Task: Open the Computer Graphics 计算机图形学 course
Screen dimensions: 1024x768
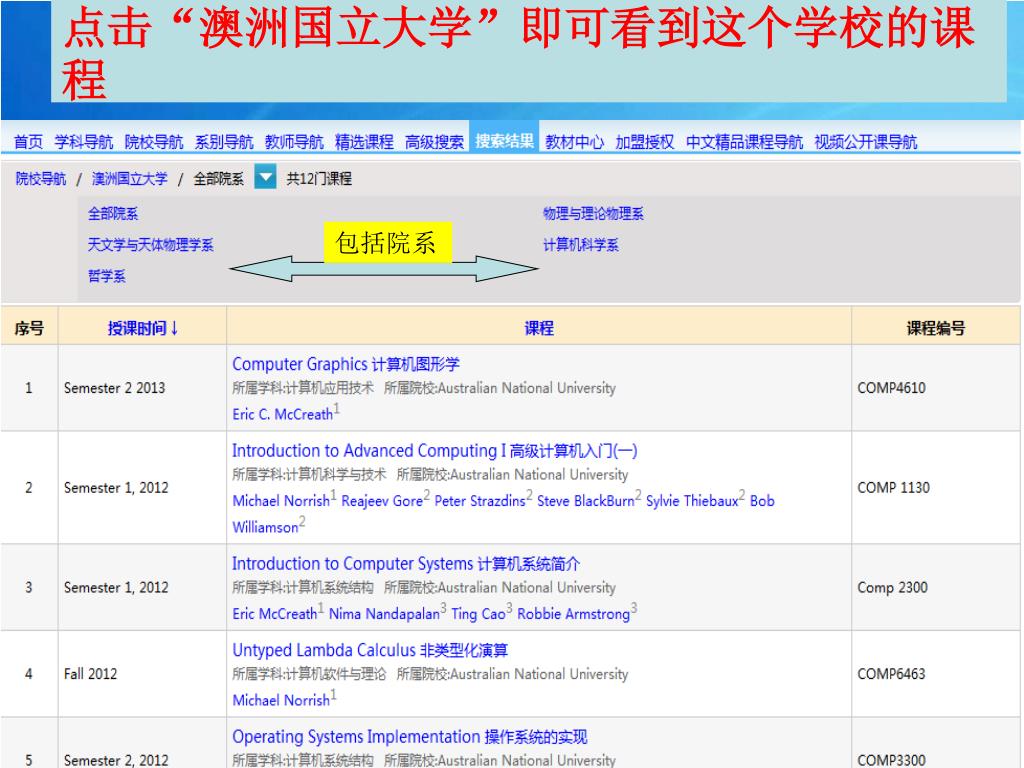Action: pos(346,364)
